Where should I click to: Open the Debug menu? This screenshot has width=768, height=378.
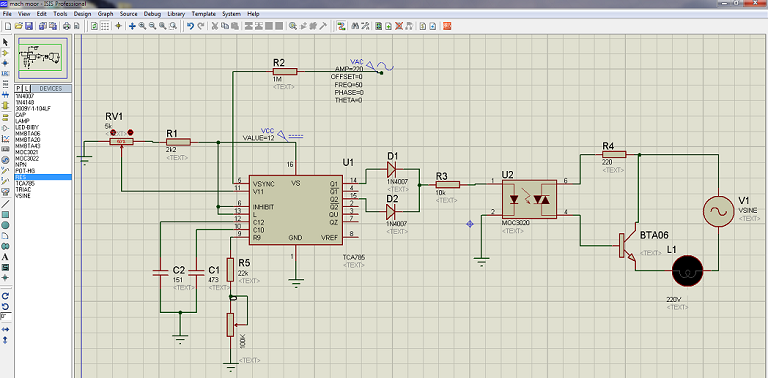pyautogui.click(x=152, y=14)
